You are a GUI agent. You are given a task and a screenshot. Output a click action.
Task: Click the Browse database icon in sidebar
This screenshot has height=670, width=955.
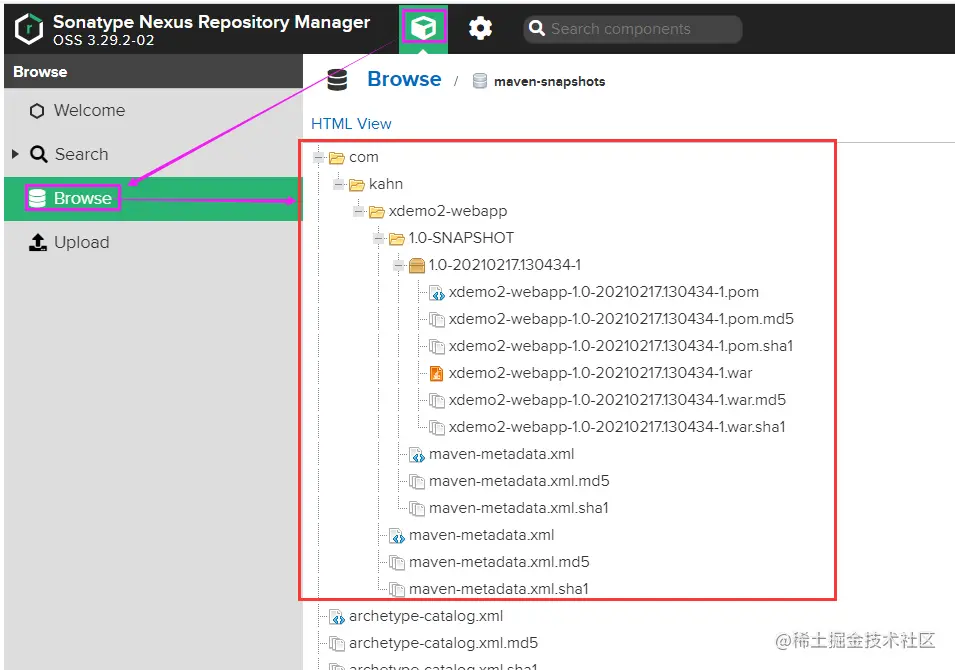37,198
